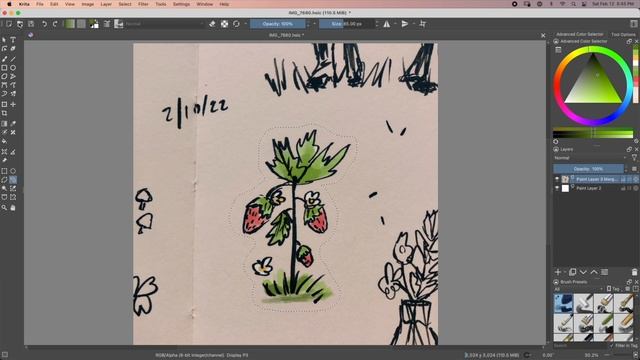Open the brush presets chooser icon
The height and width of the screenshot is (360, 640).
click(x=118, y=24)
